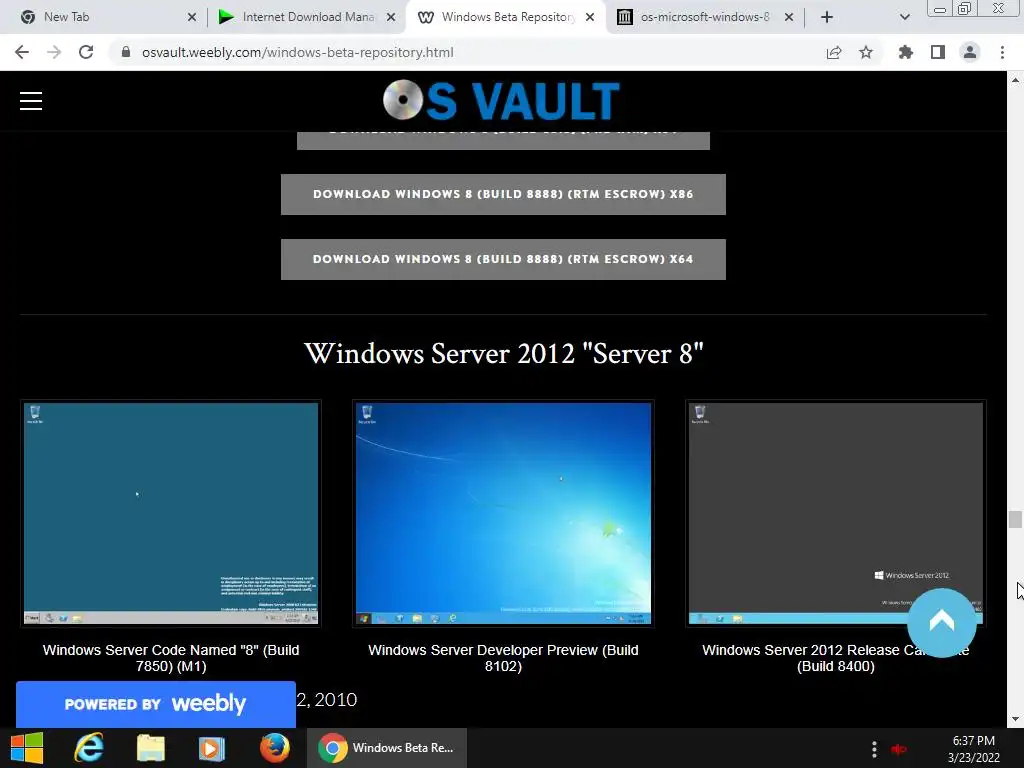This screenshot has height=768, width=1024.
Task: Close the New Tab tab
Action: click(192, 17)
